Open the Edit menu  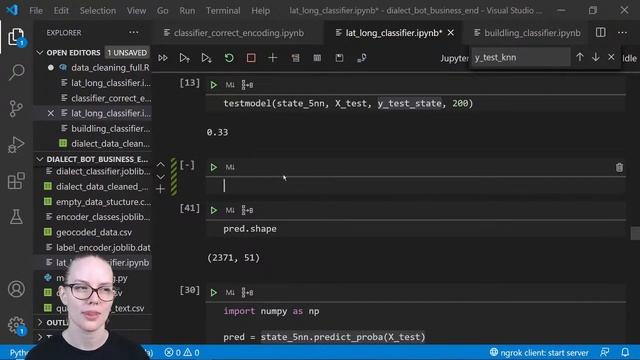point(61,11)
